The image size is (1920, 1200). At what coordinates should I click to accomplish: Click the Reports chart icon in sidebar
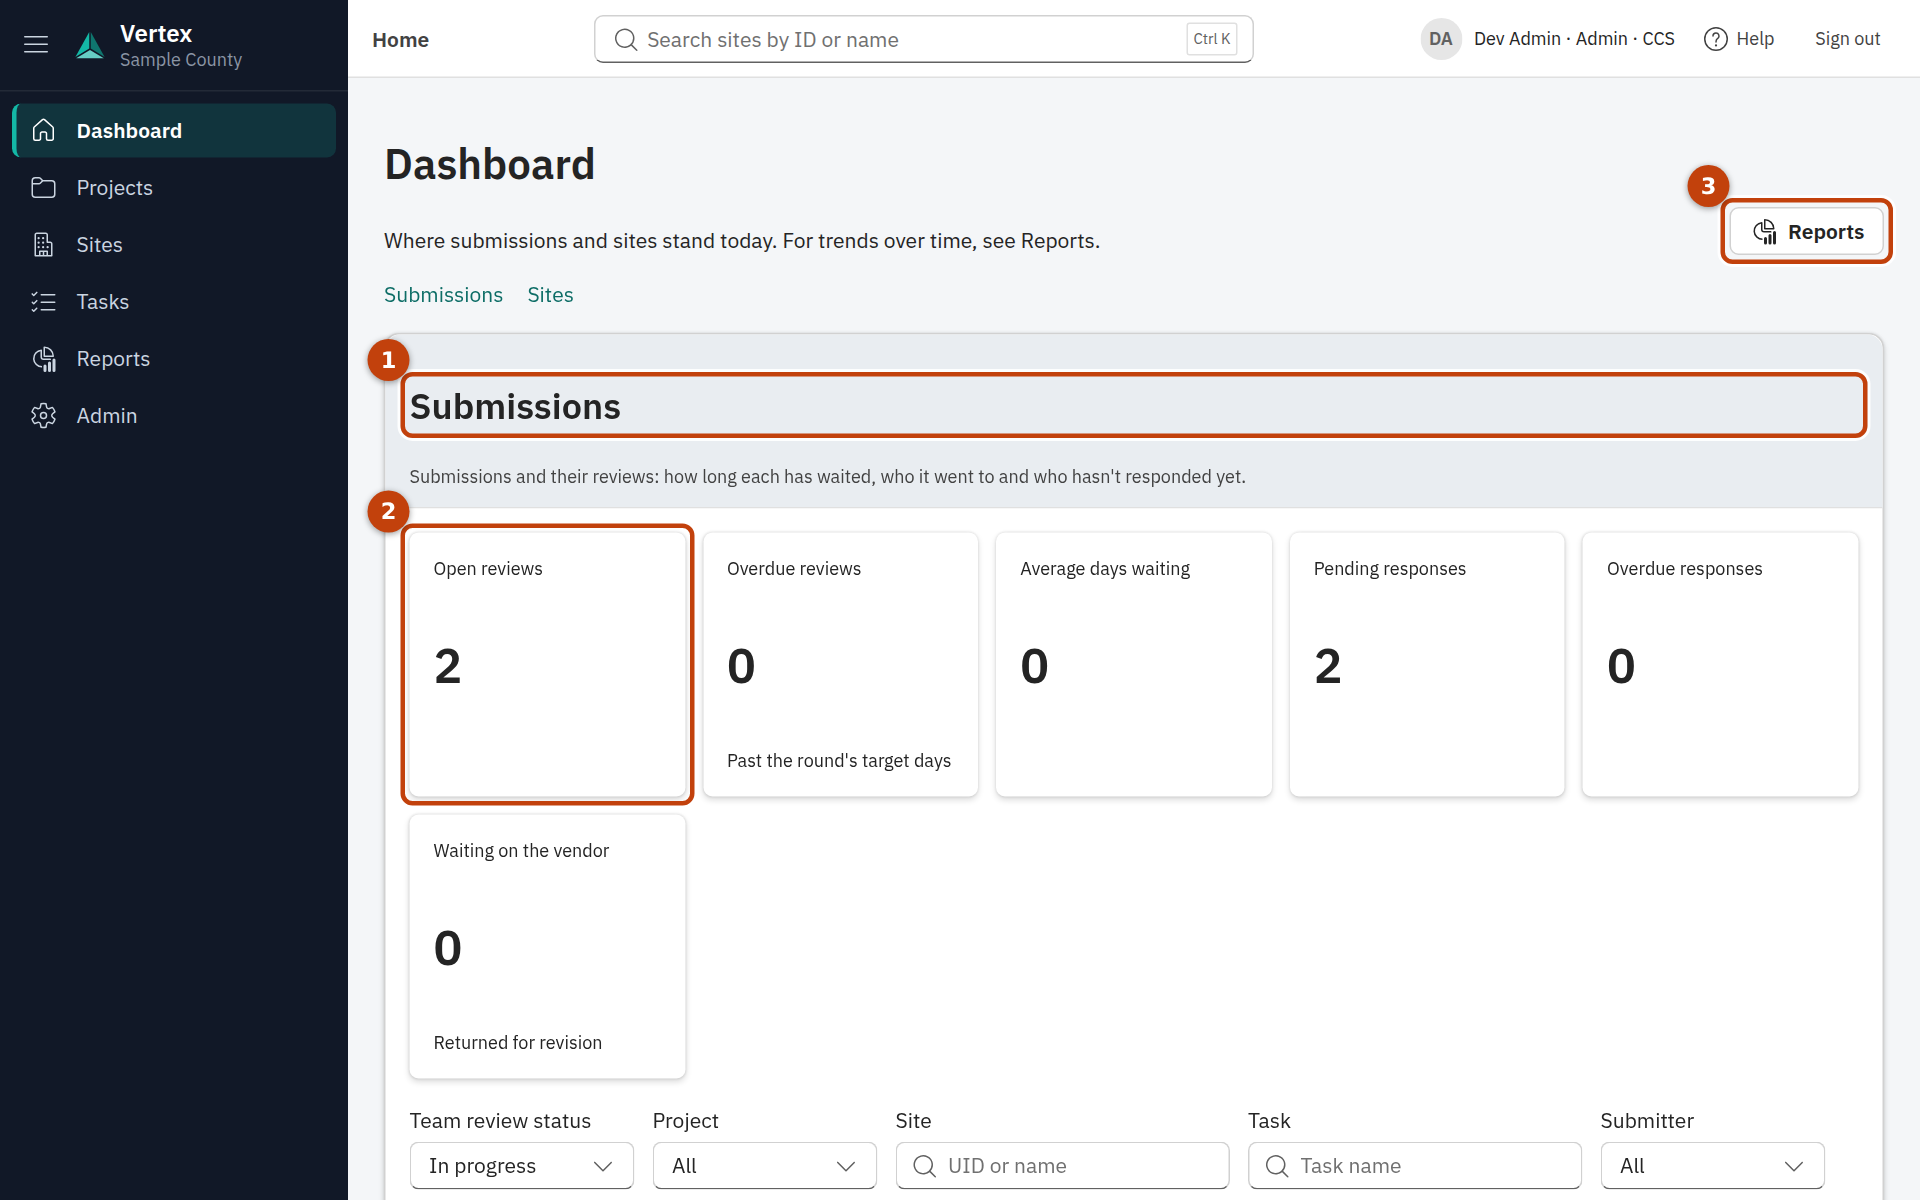[44, 359]
